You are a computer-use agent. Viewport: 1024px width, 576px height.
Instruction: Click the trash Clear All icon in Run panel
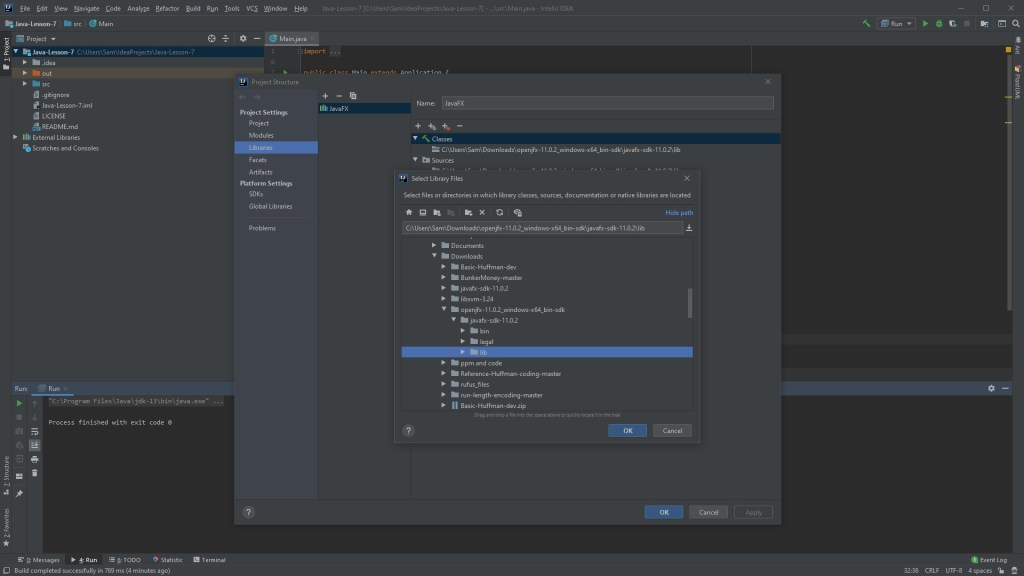pyautogui.click(x=34, y=473)
